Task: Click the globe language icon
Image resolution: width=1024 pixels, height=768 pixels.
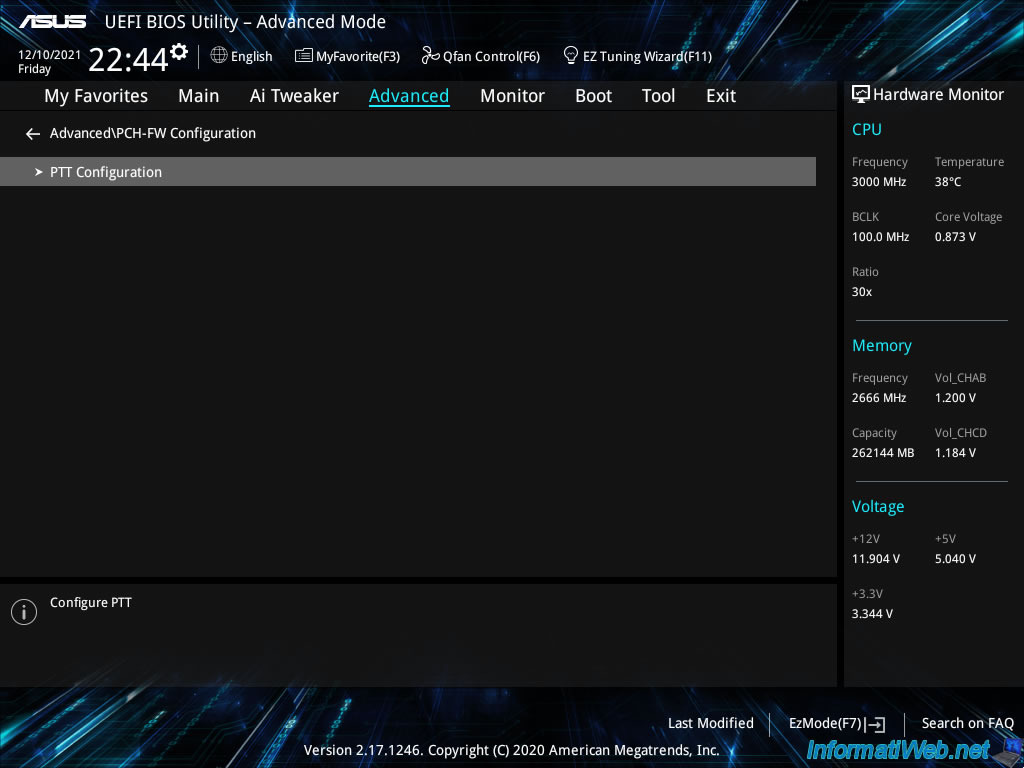Action: click(x=219, y=56)
